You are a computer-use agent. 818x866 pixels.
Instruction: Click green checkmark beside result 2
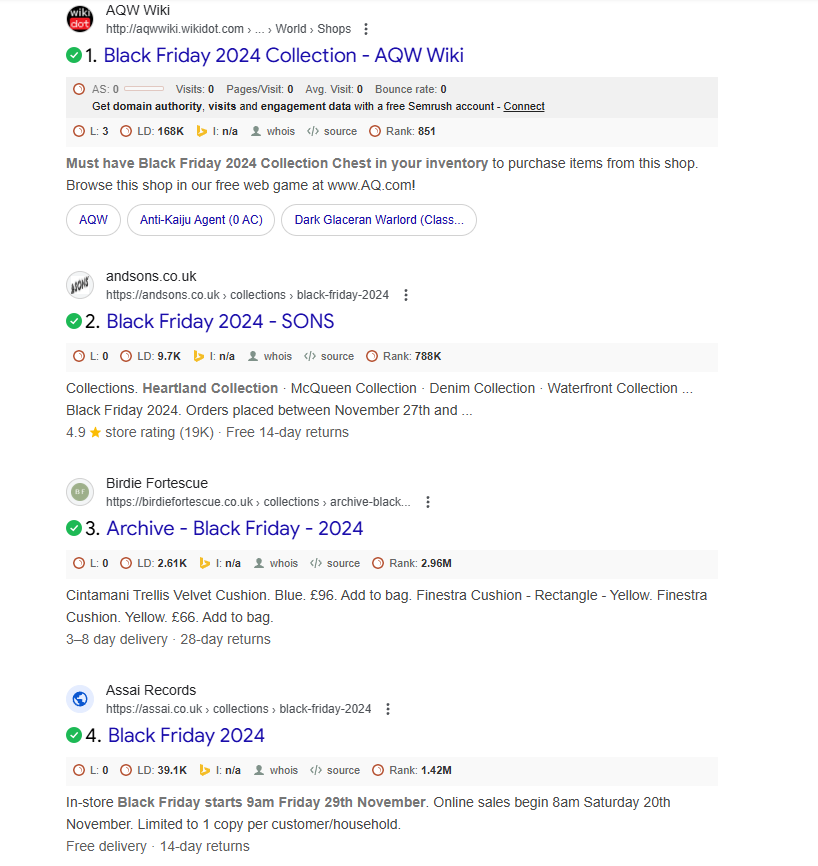[x=74, y=321]
